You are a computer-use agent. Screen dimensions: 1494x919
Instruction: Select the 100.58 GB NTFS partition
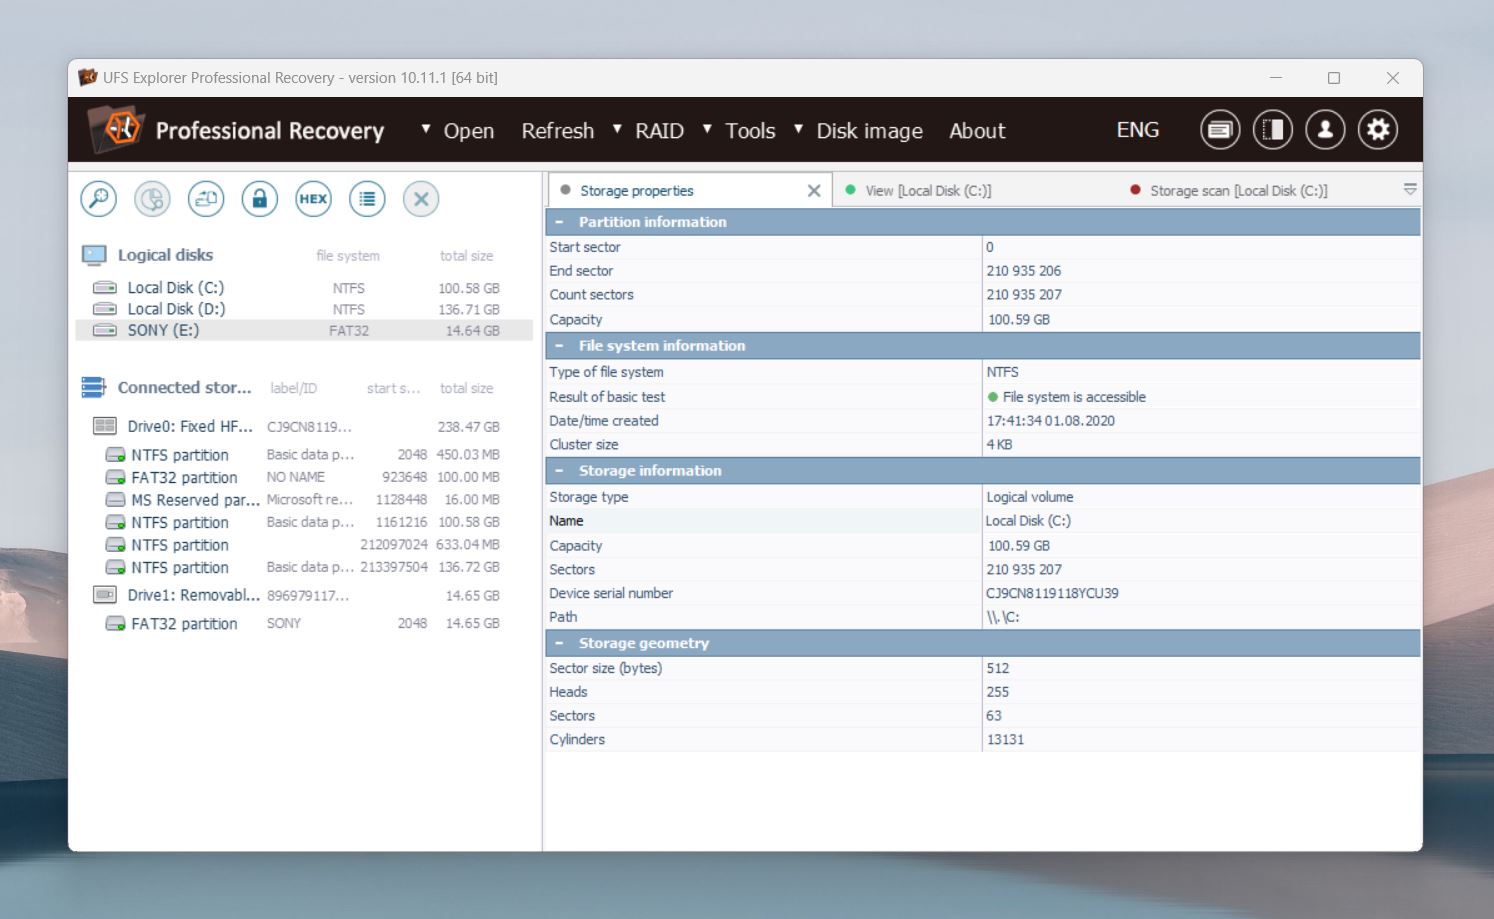[304, 523]
